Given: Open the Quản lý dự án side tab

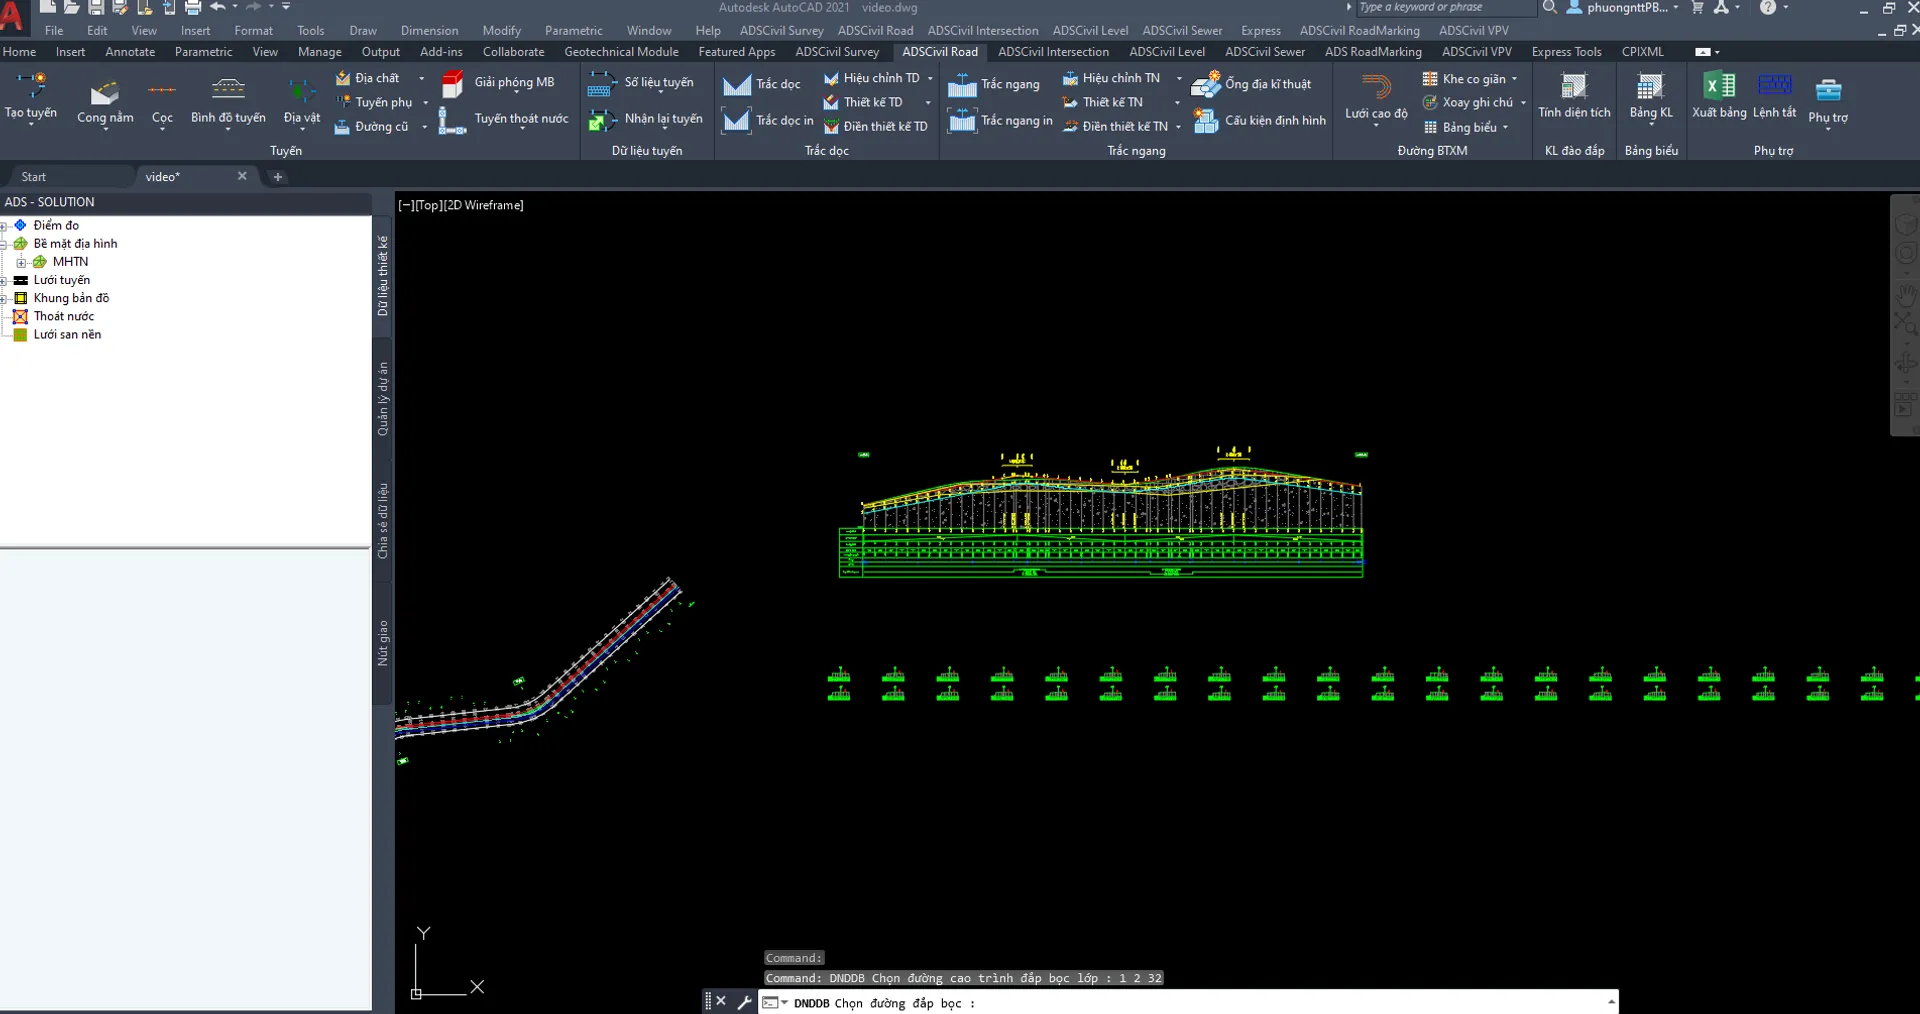Looking at the screenshot, I should click(382, 399).
